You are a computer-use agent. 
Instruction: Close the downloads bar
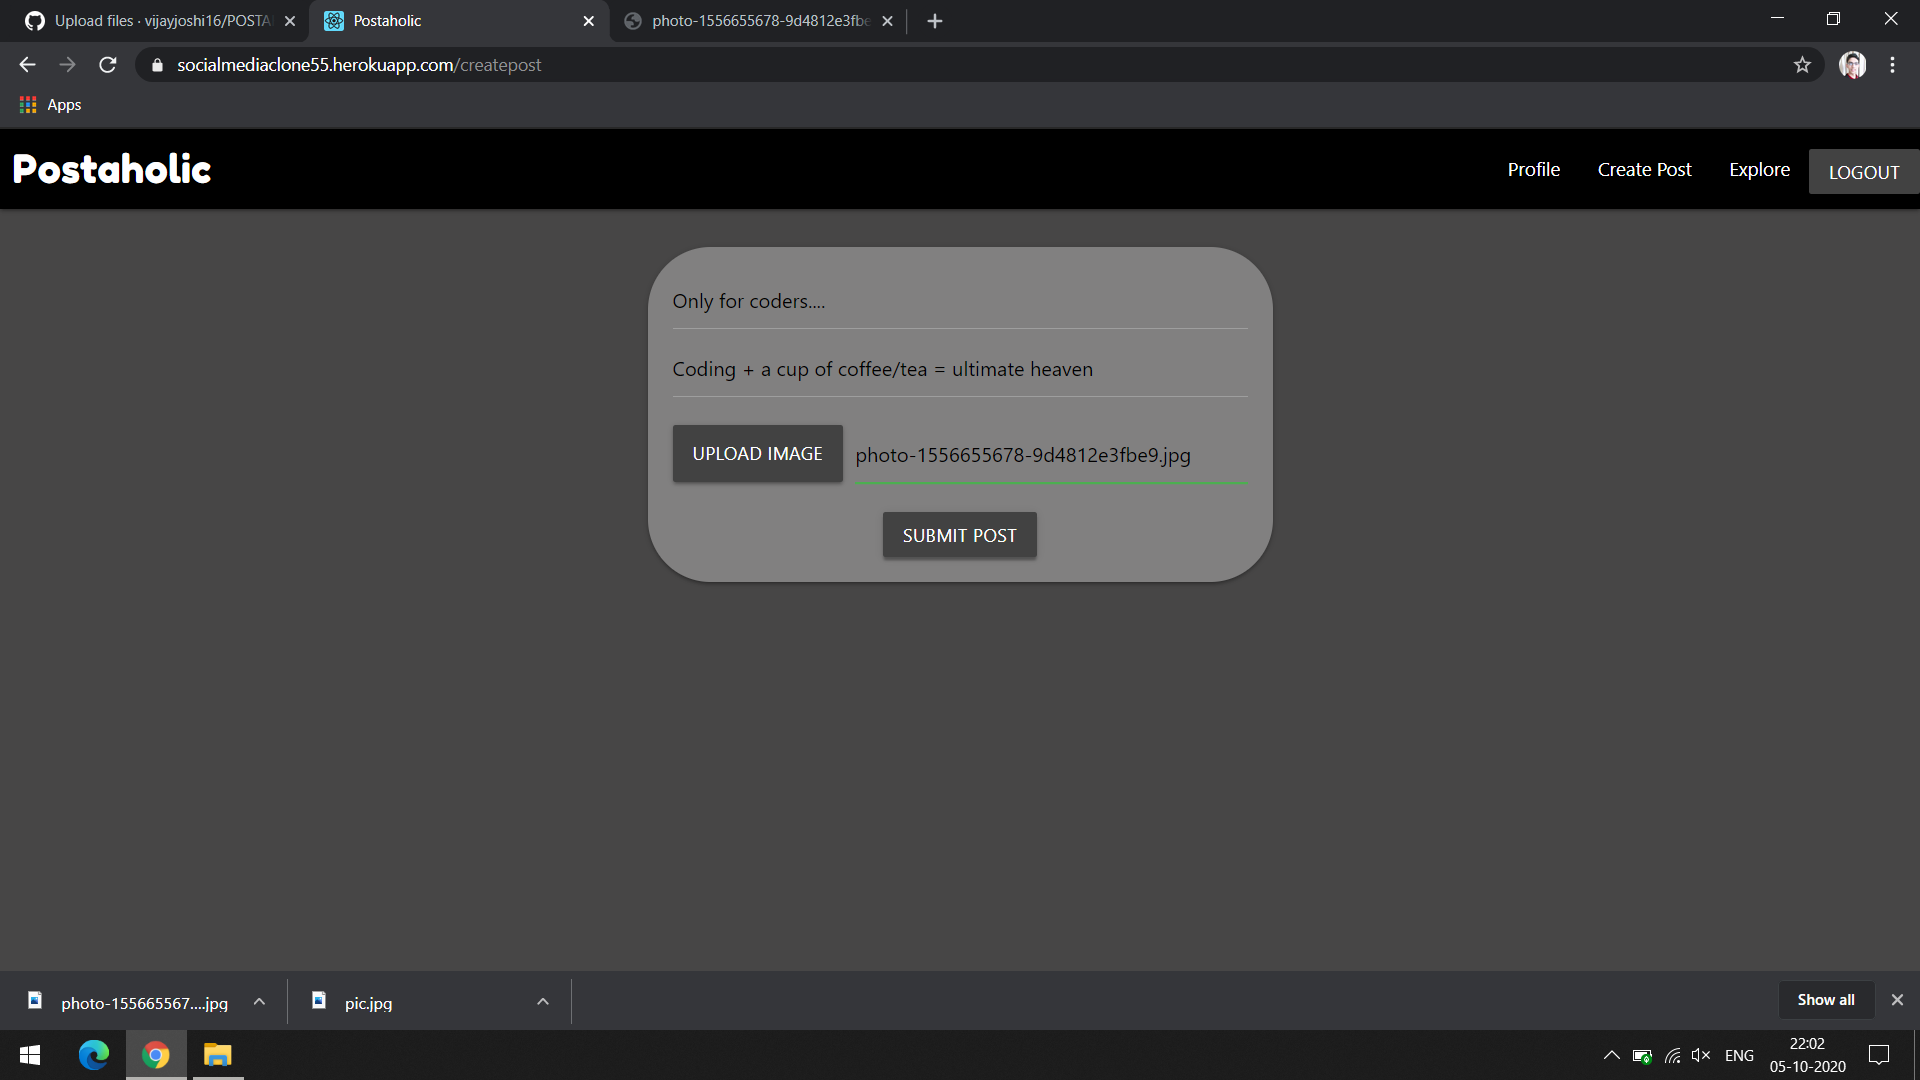(1897, 1000)
